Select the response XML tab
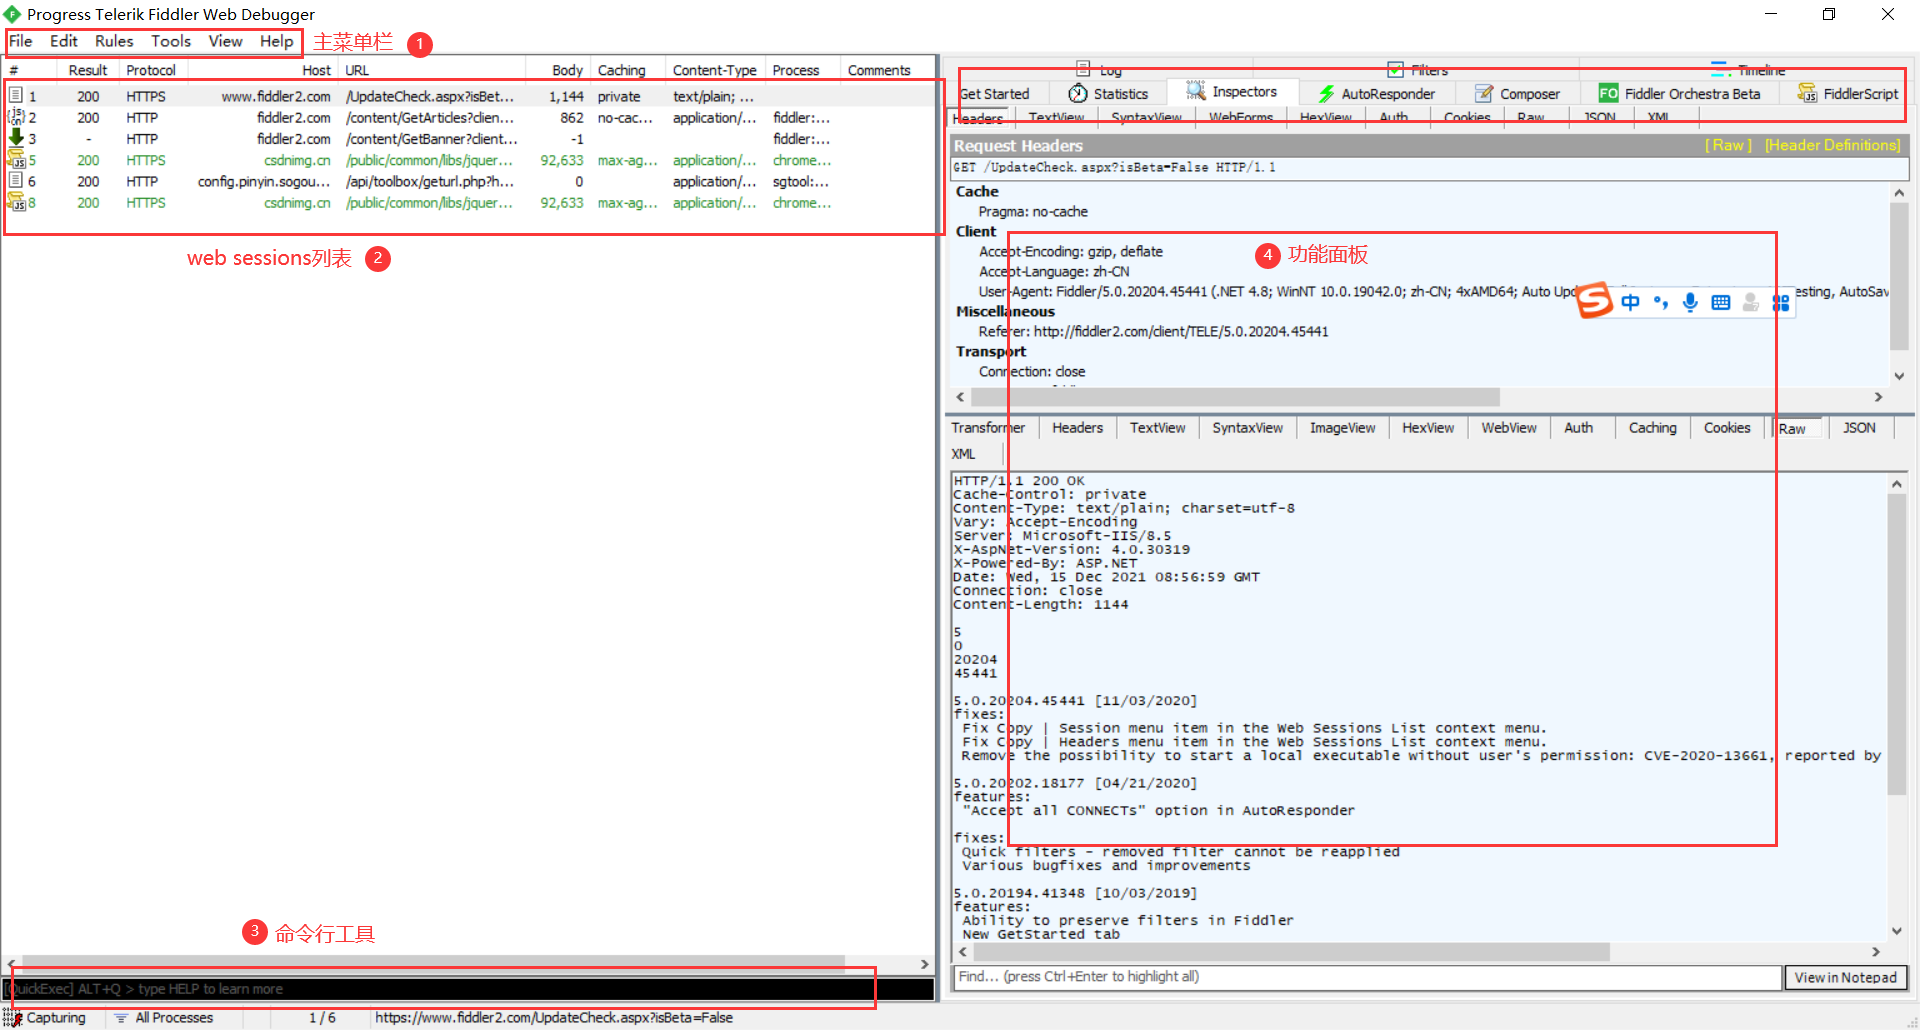Screen dimensions: 1920x1030 tap(963, 453)
